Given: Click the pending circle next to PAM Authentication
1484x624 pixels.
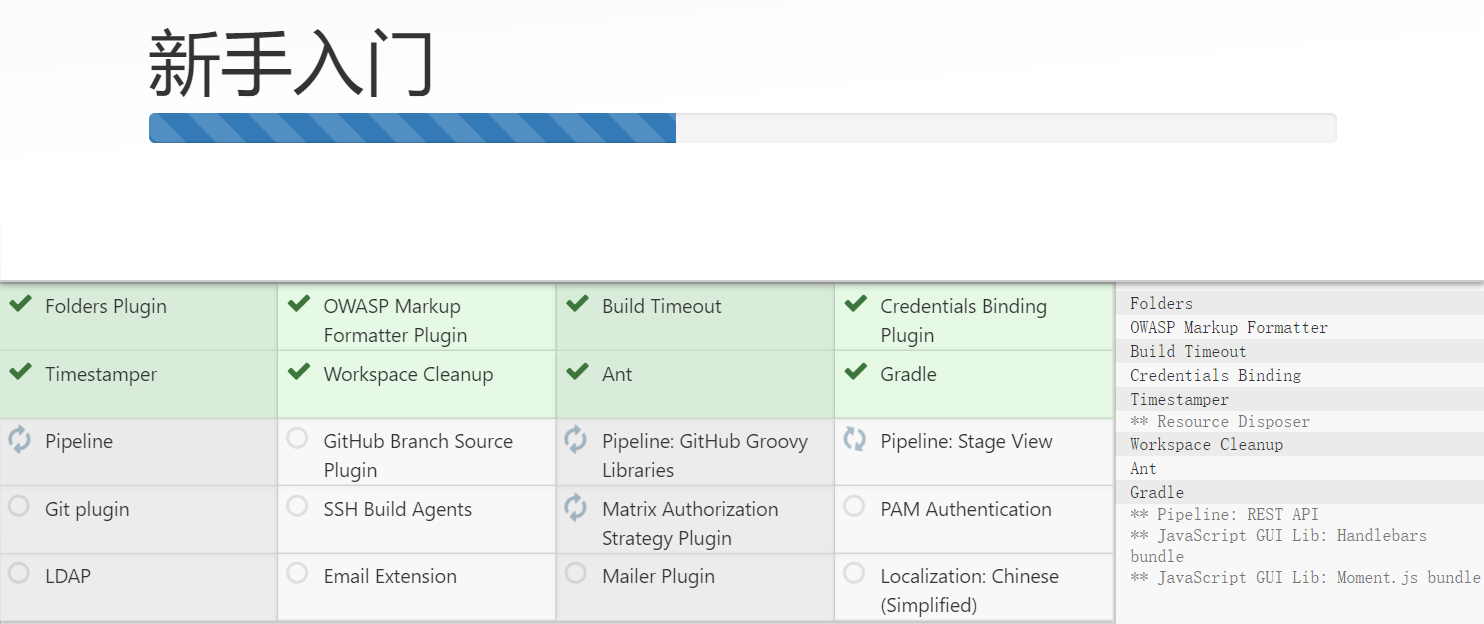Looking at the screenshot, I should click(854, 506).
